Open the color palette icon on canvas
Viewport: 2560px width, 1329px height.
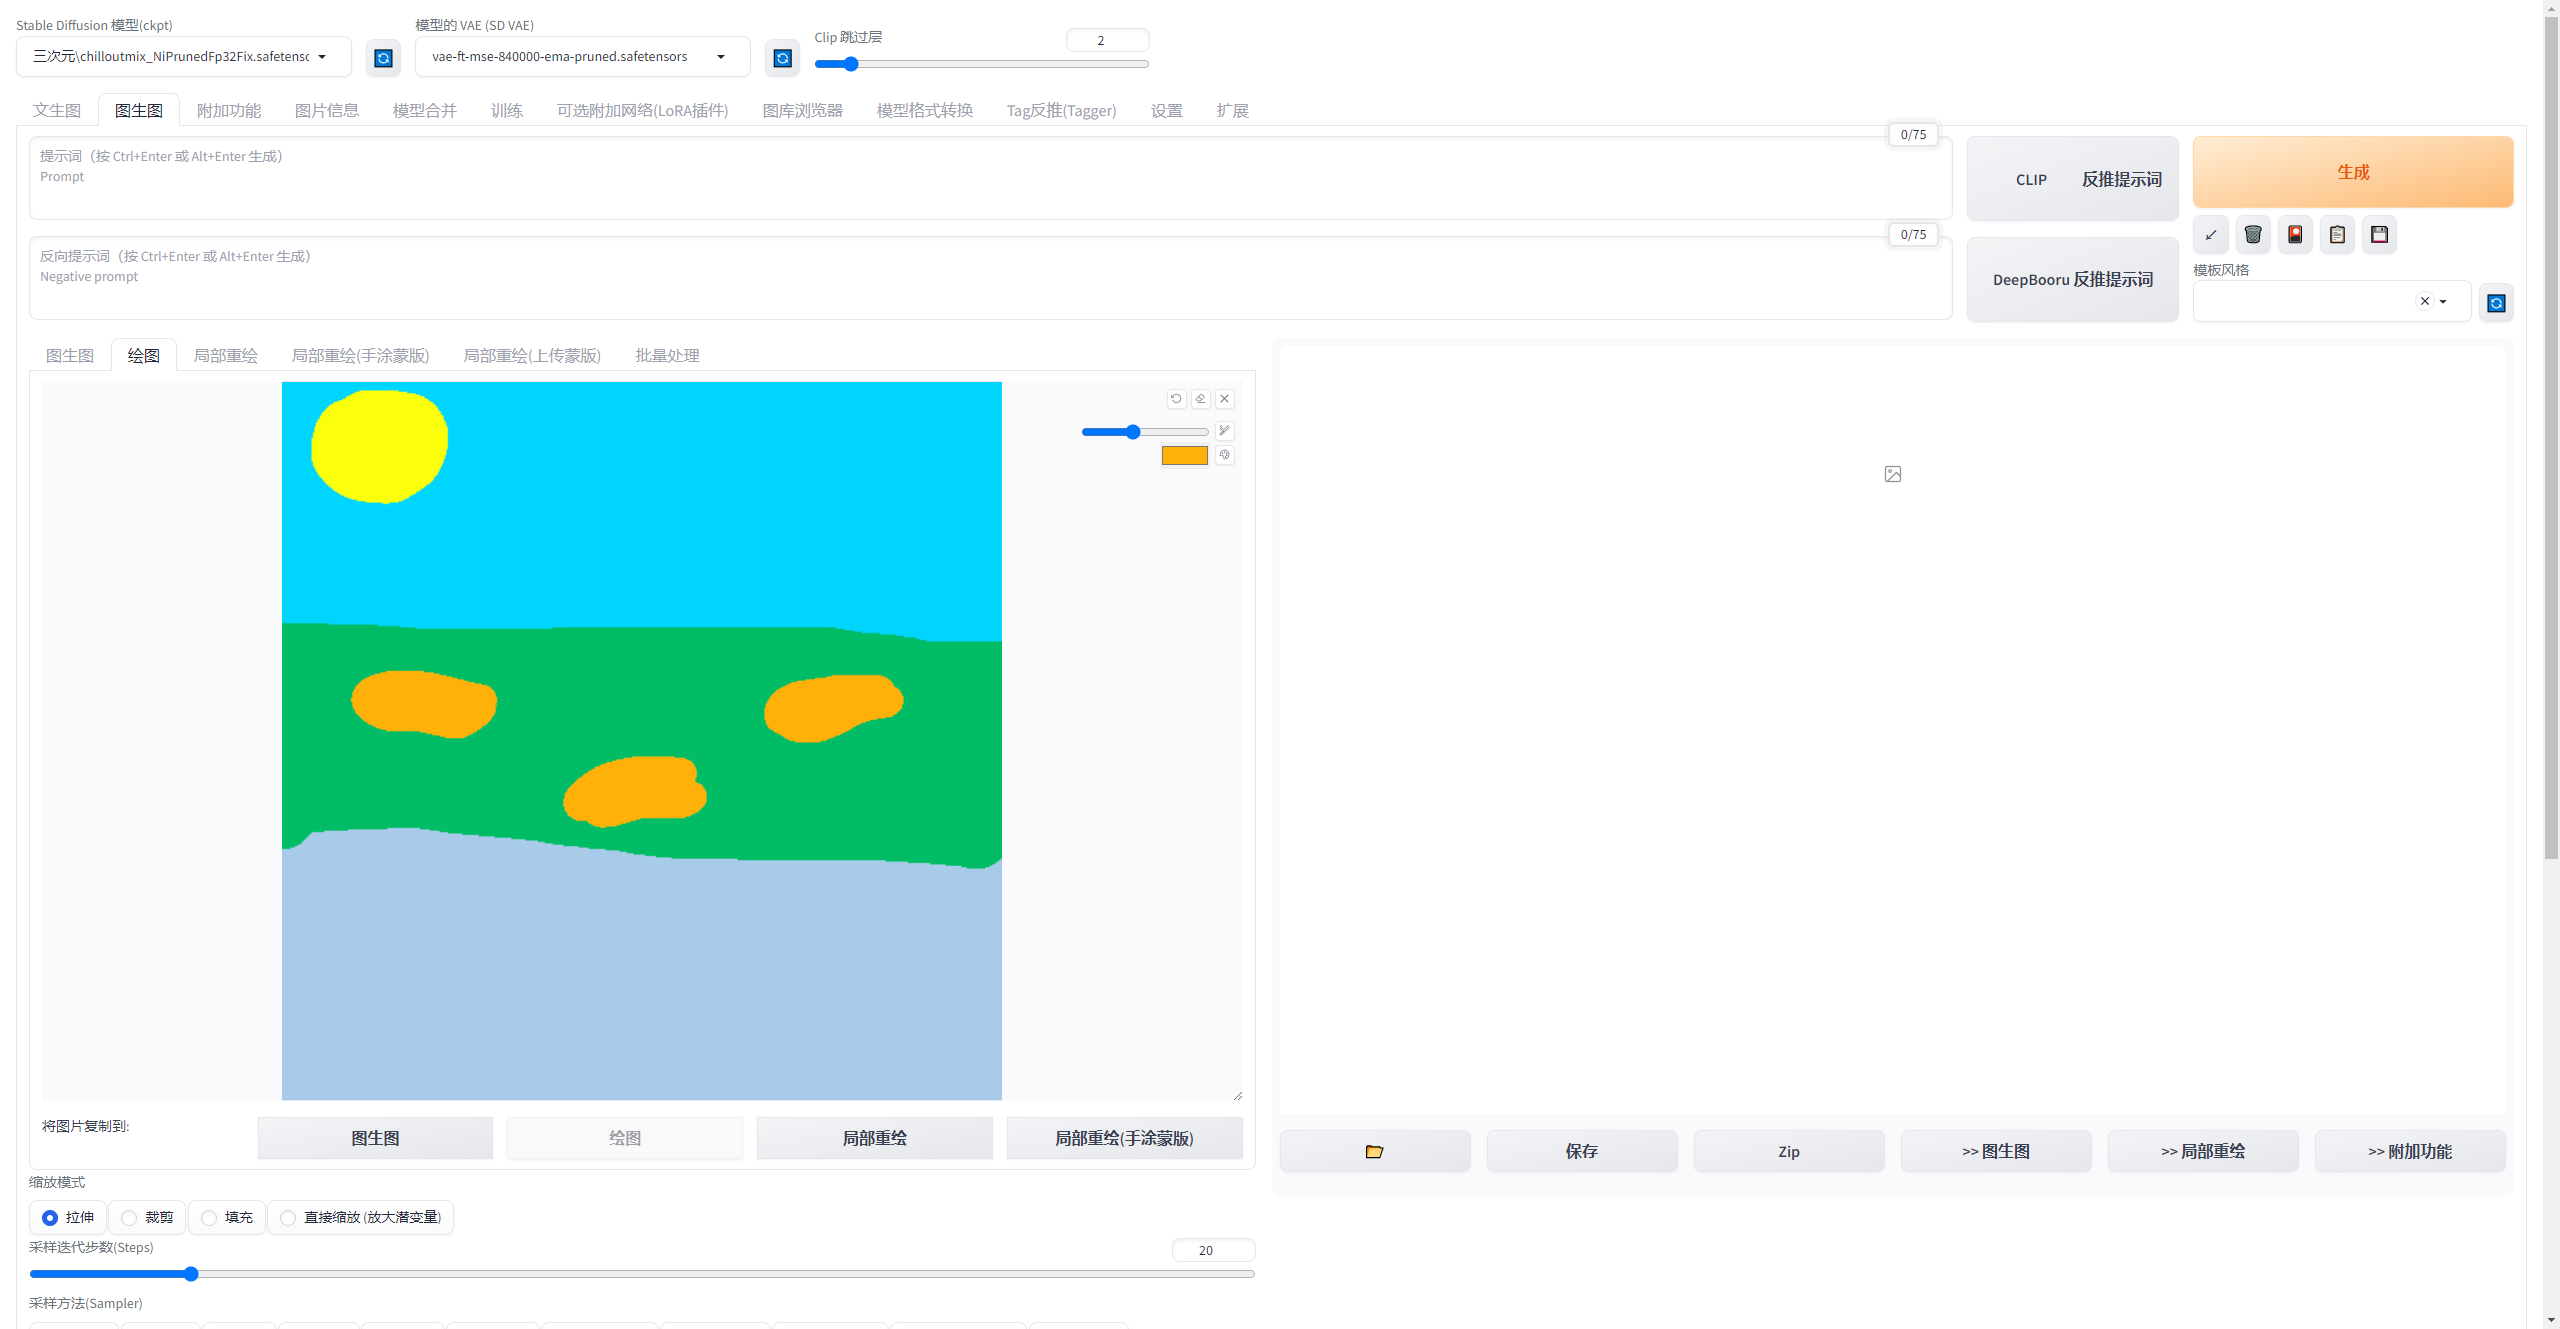(1224, 455)
